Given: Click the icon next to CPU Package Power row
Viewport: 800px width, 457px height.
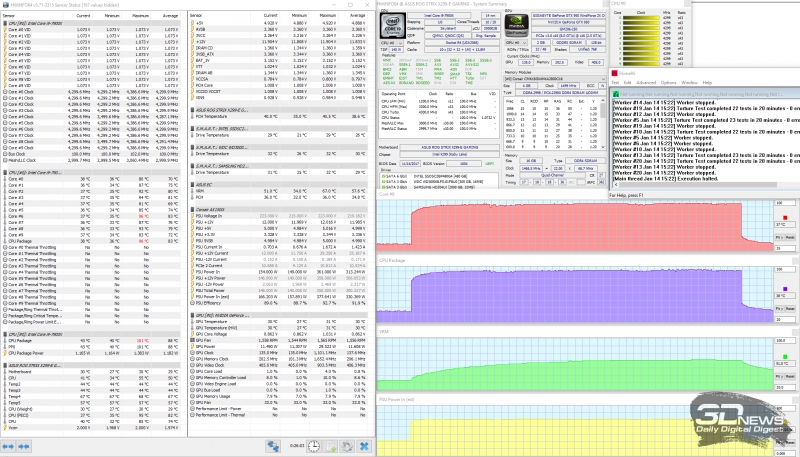Looking at the screenshot, I should (x=5, y=353).
